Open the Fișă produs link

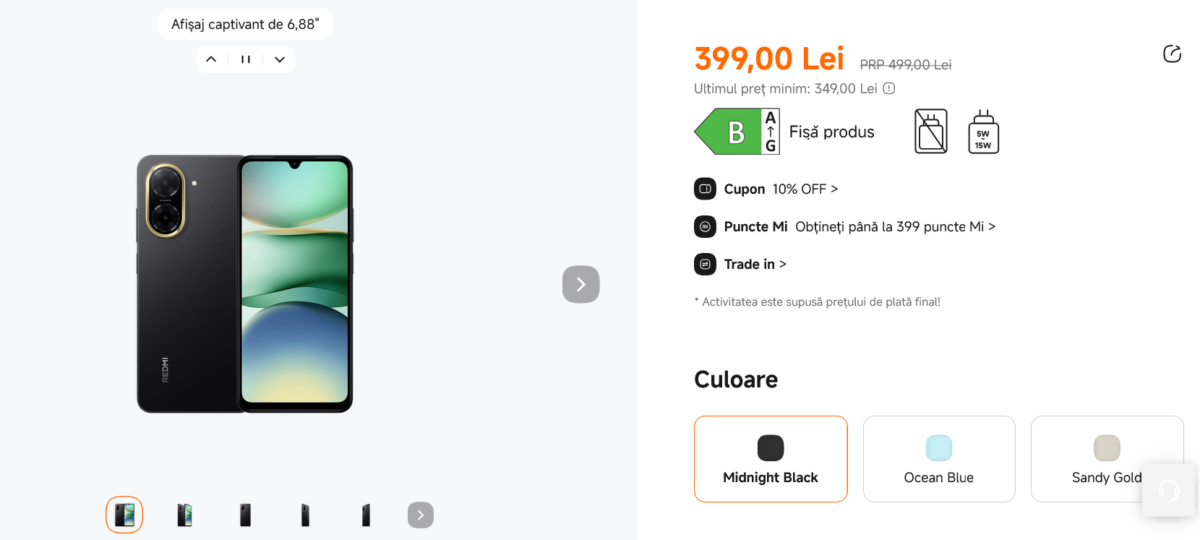tap(831, 132)
